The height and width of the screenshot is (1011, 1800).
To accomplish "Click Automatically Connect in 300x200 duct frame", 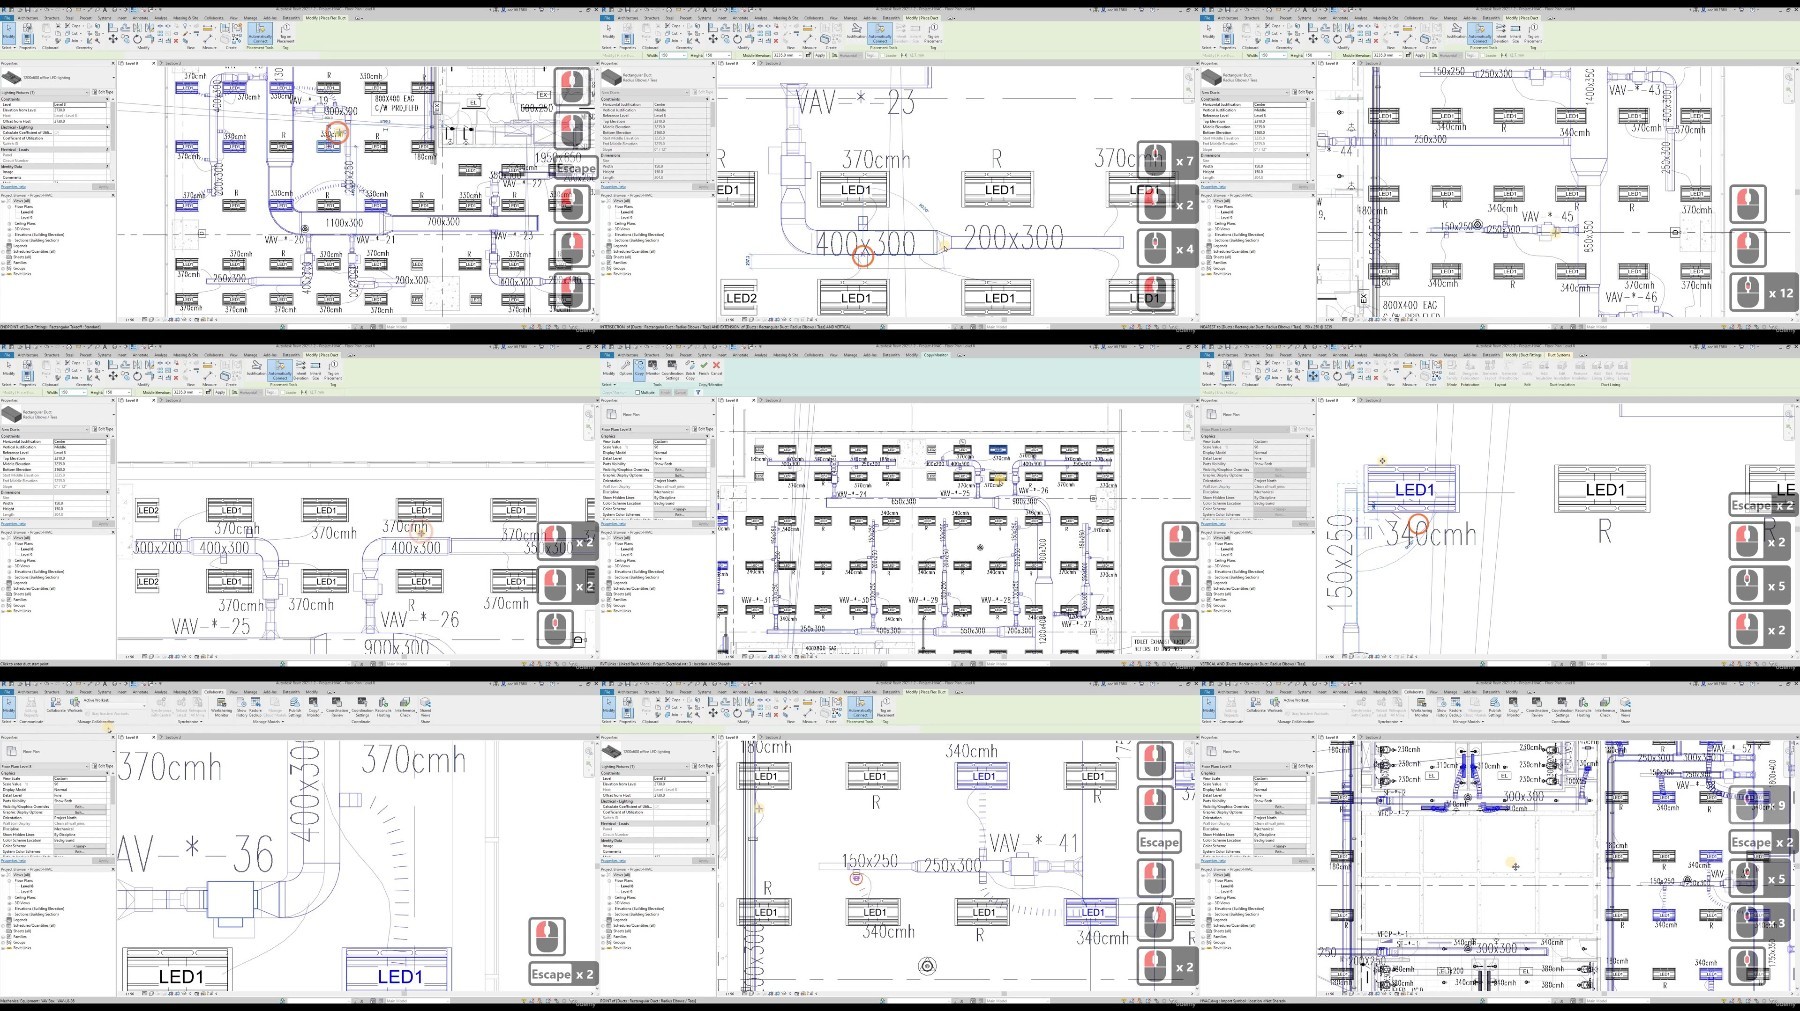I will (x=280, y=371).
